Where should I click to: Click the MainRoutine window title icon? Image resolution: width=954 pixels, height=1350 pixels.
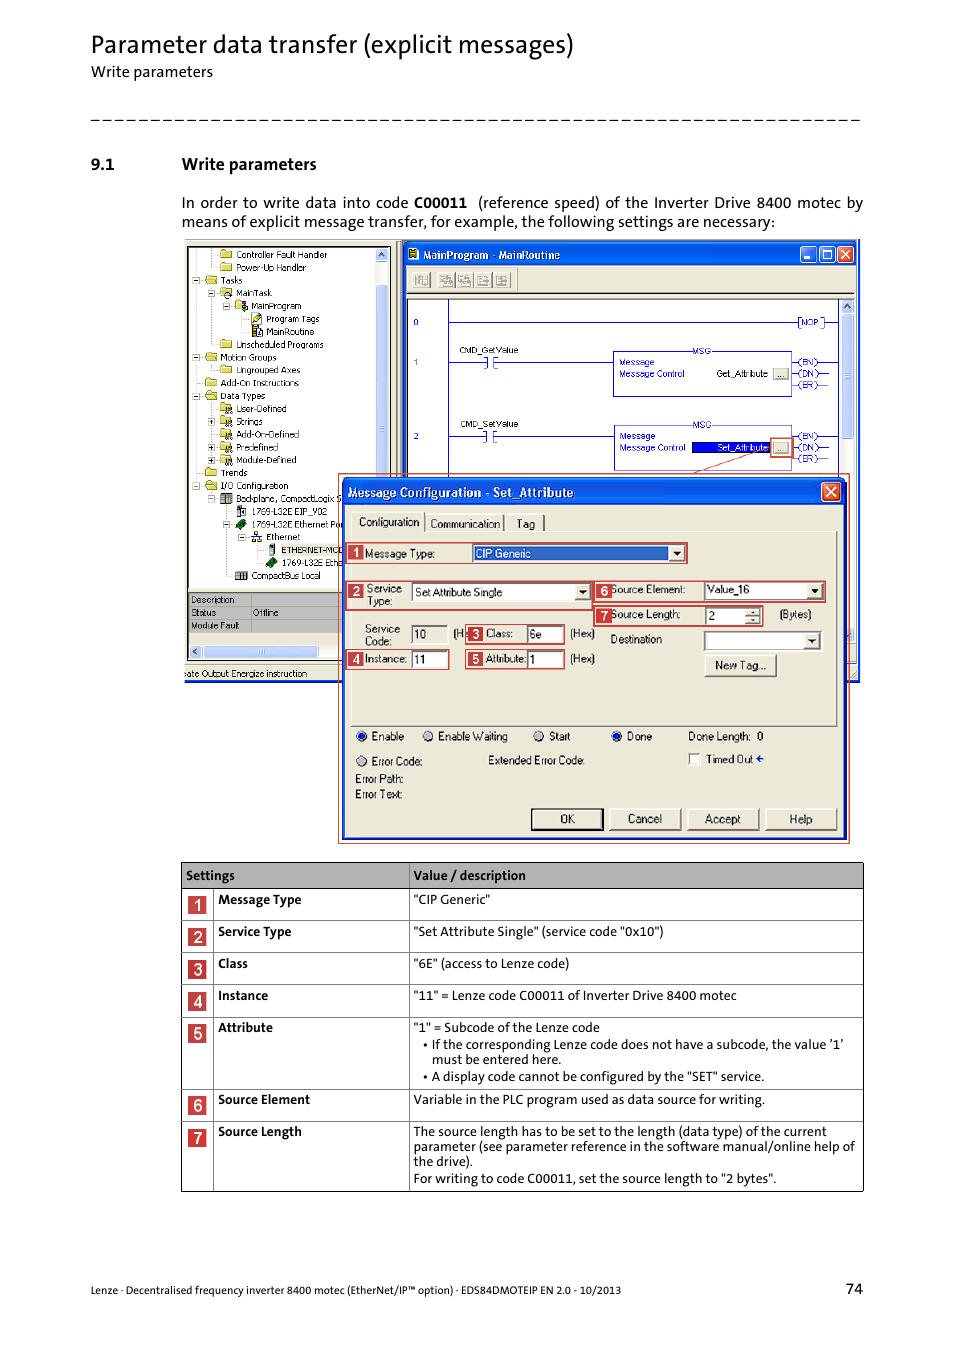click(413, 254)
